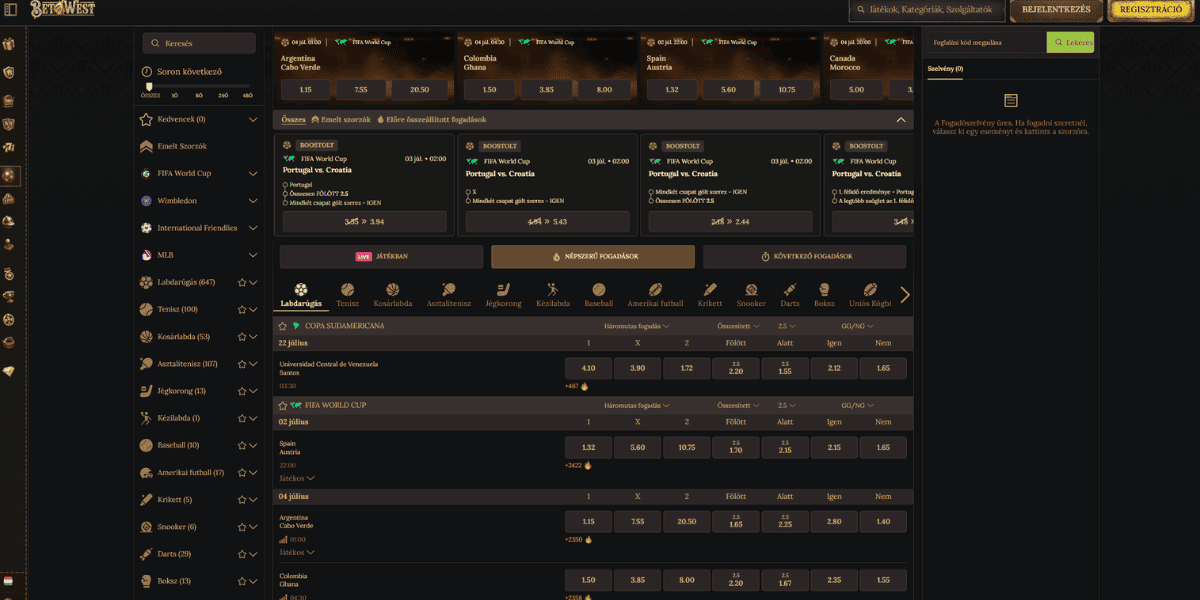Screen dimensions: 1200x600
Task: Switch to Snooker sport tab
Action: pos(751,294)
